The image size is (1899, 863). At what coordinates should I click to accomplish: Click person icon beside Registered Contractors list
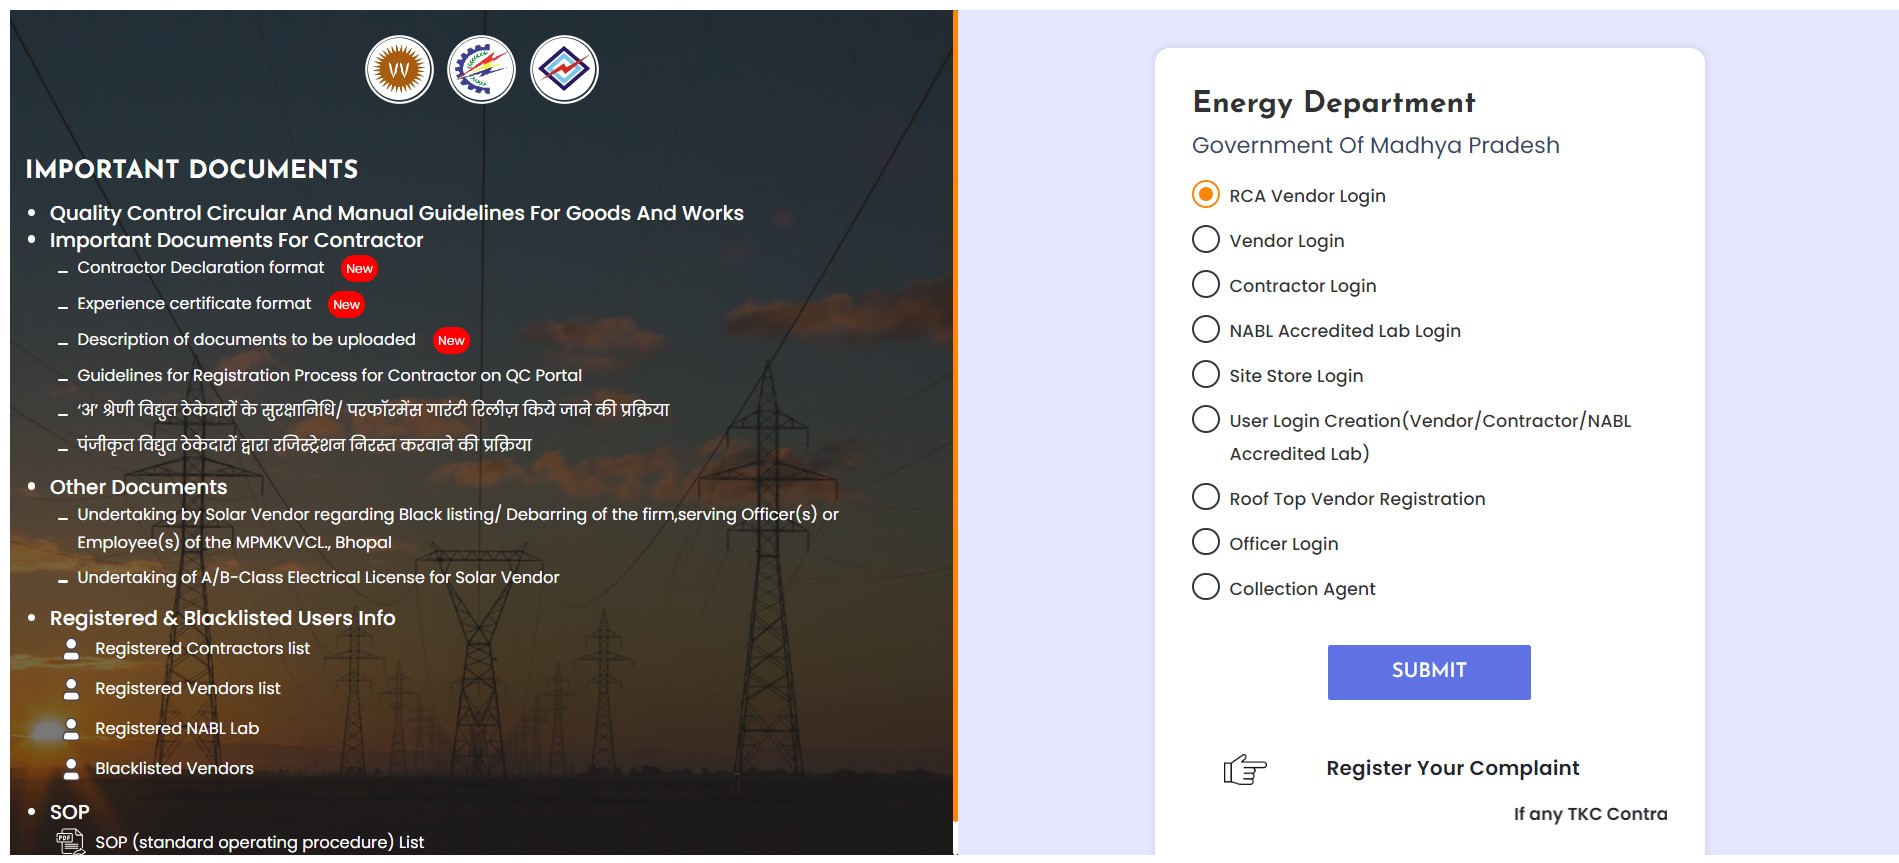(x=71, y=649)
